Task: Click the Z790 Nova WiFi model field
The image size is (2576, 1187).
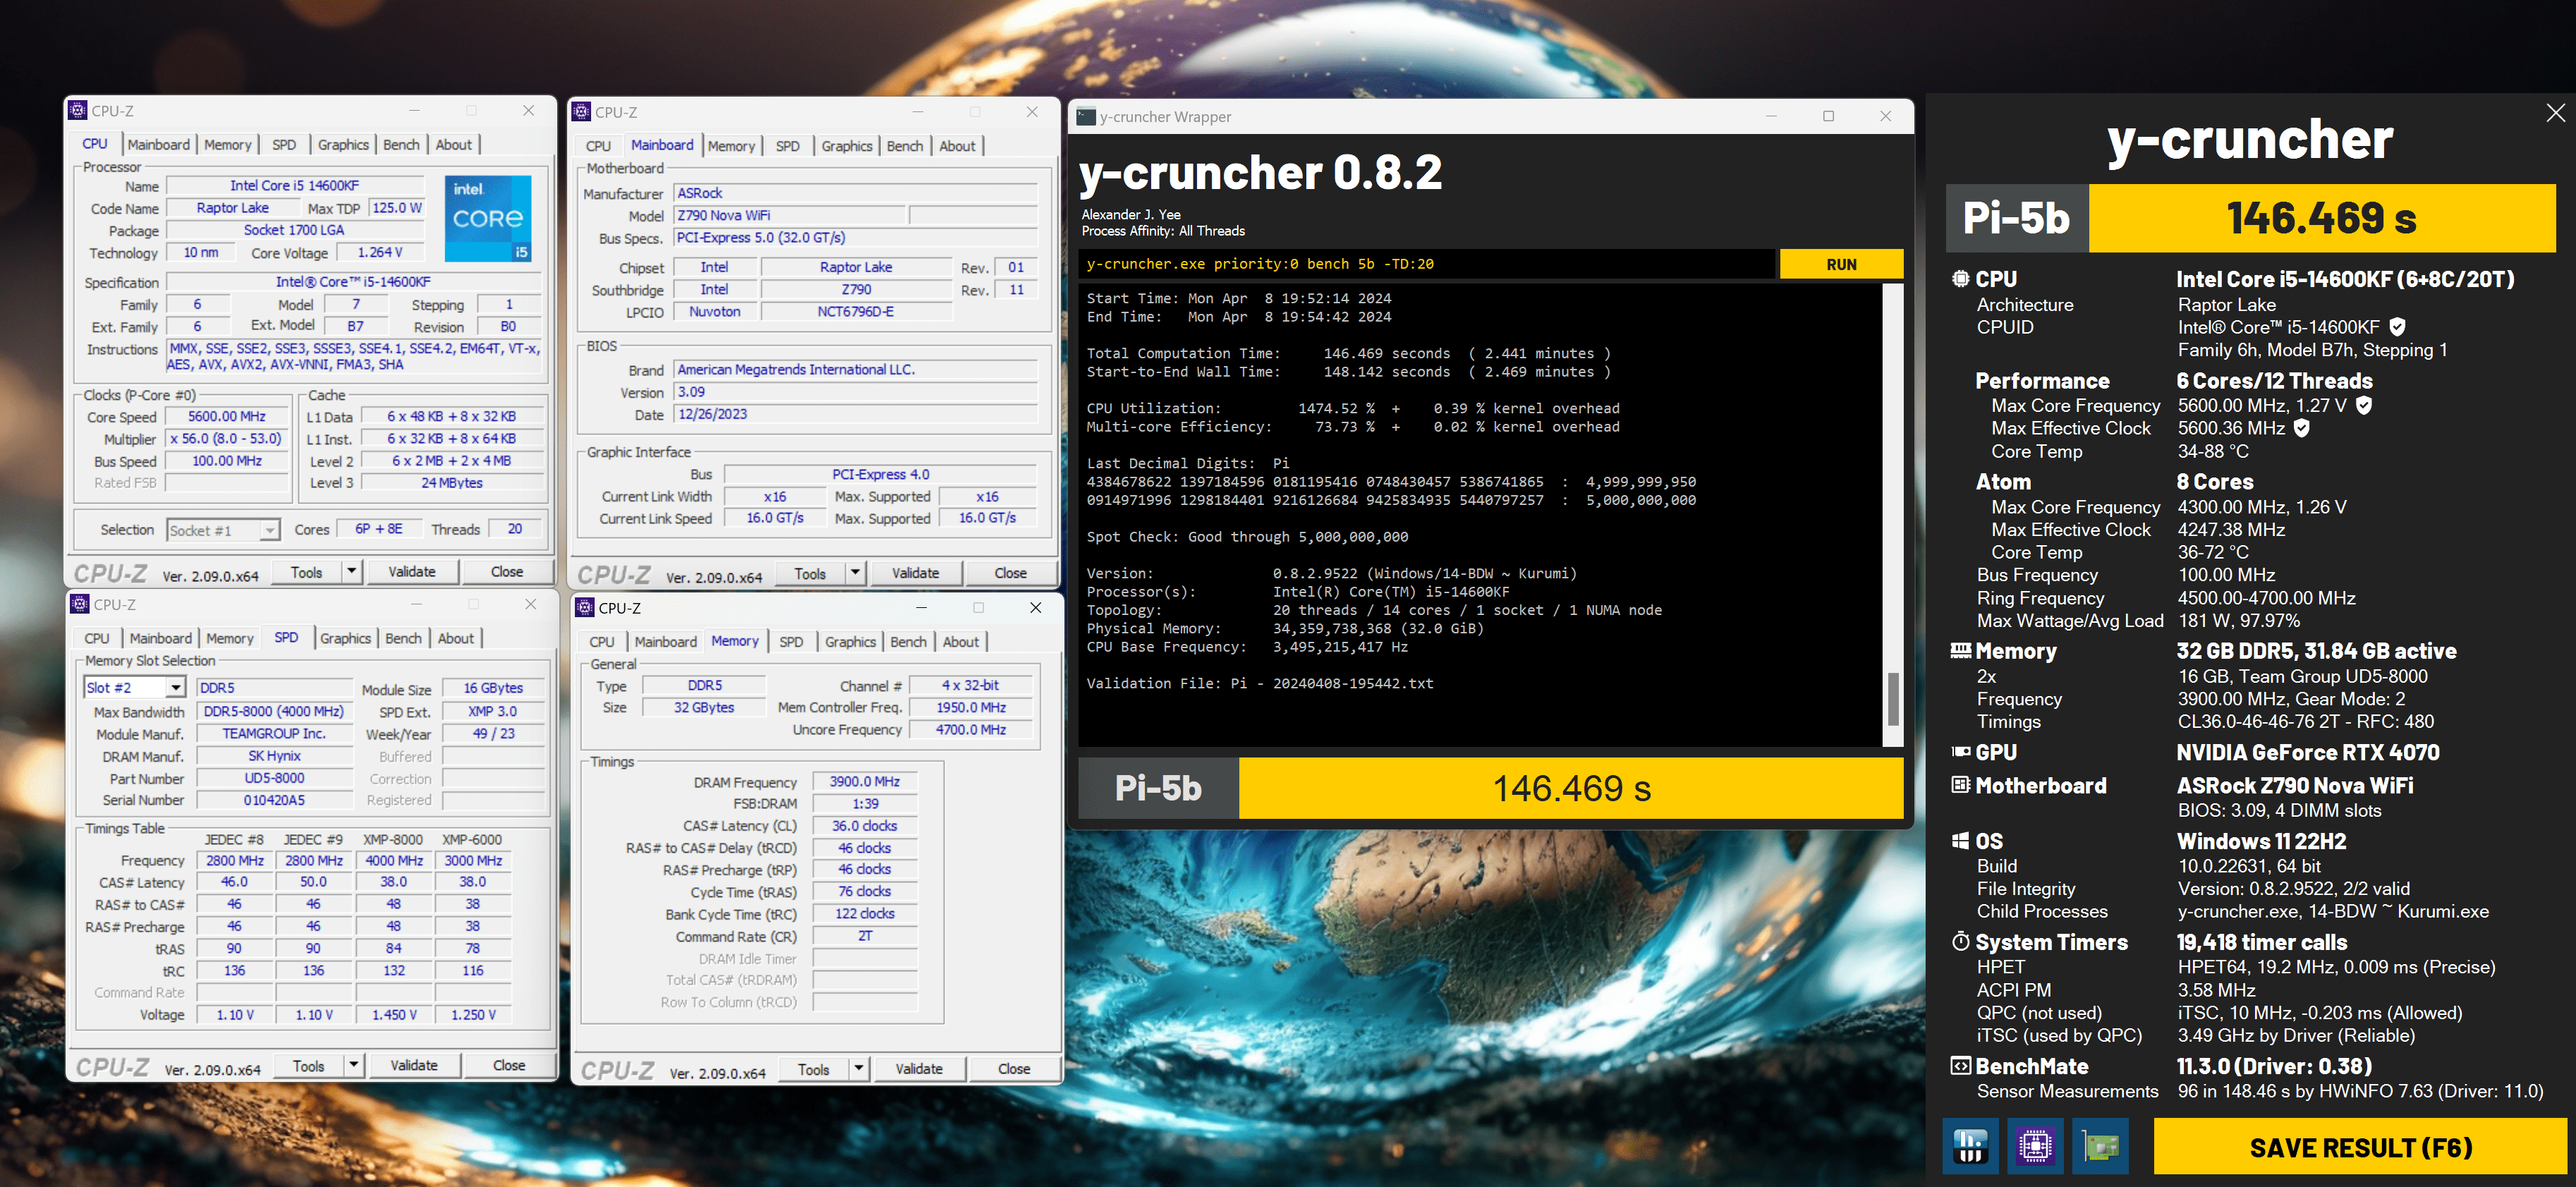Action: tap(789, 215)
